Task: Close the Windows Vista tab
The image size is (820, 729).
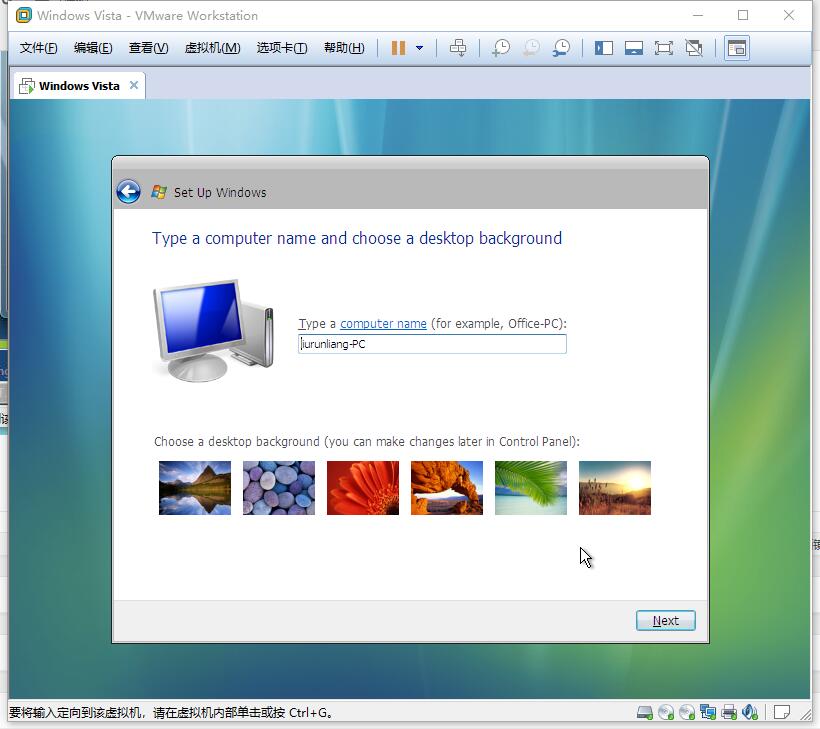Action: (134, 85)
